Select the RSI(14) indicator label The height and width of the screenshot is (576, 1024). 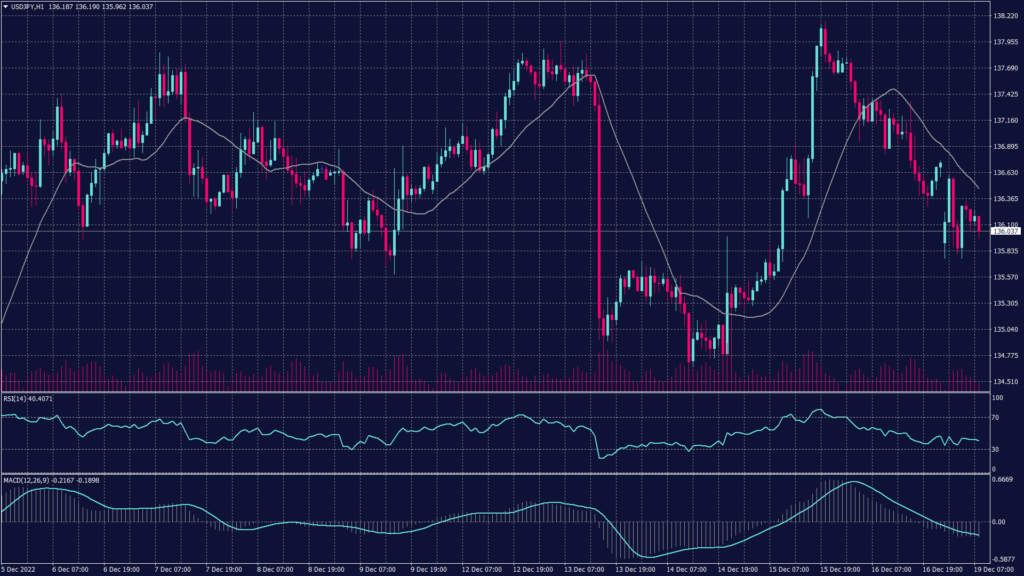click(22, 398)
